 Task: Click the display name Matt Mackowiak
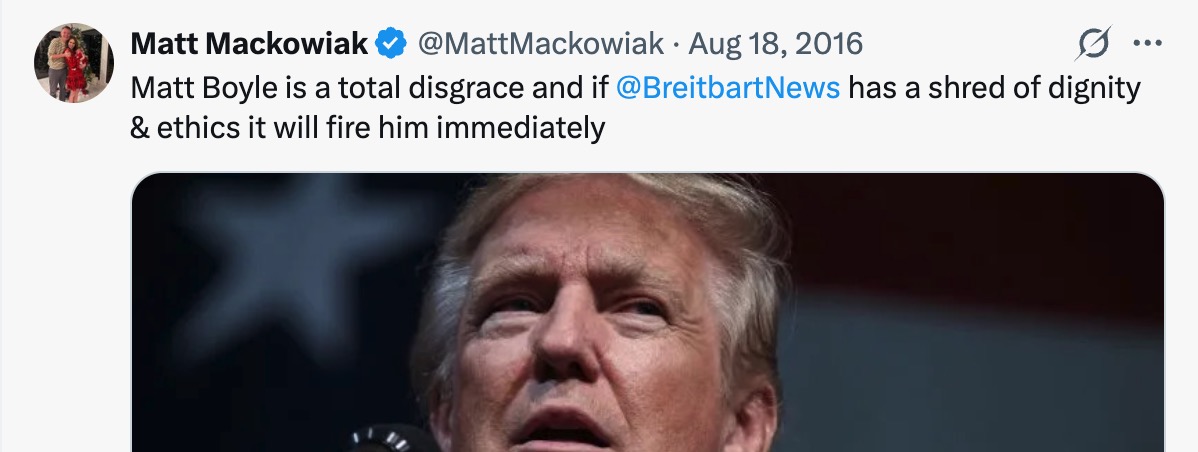[249, 44]
